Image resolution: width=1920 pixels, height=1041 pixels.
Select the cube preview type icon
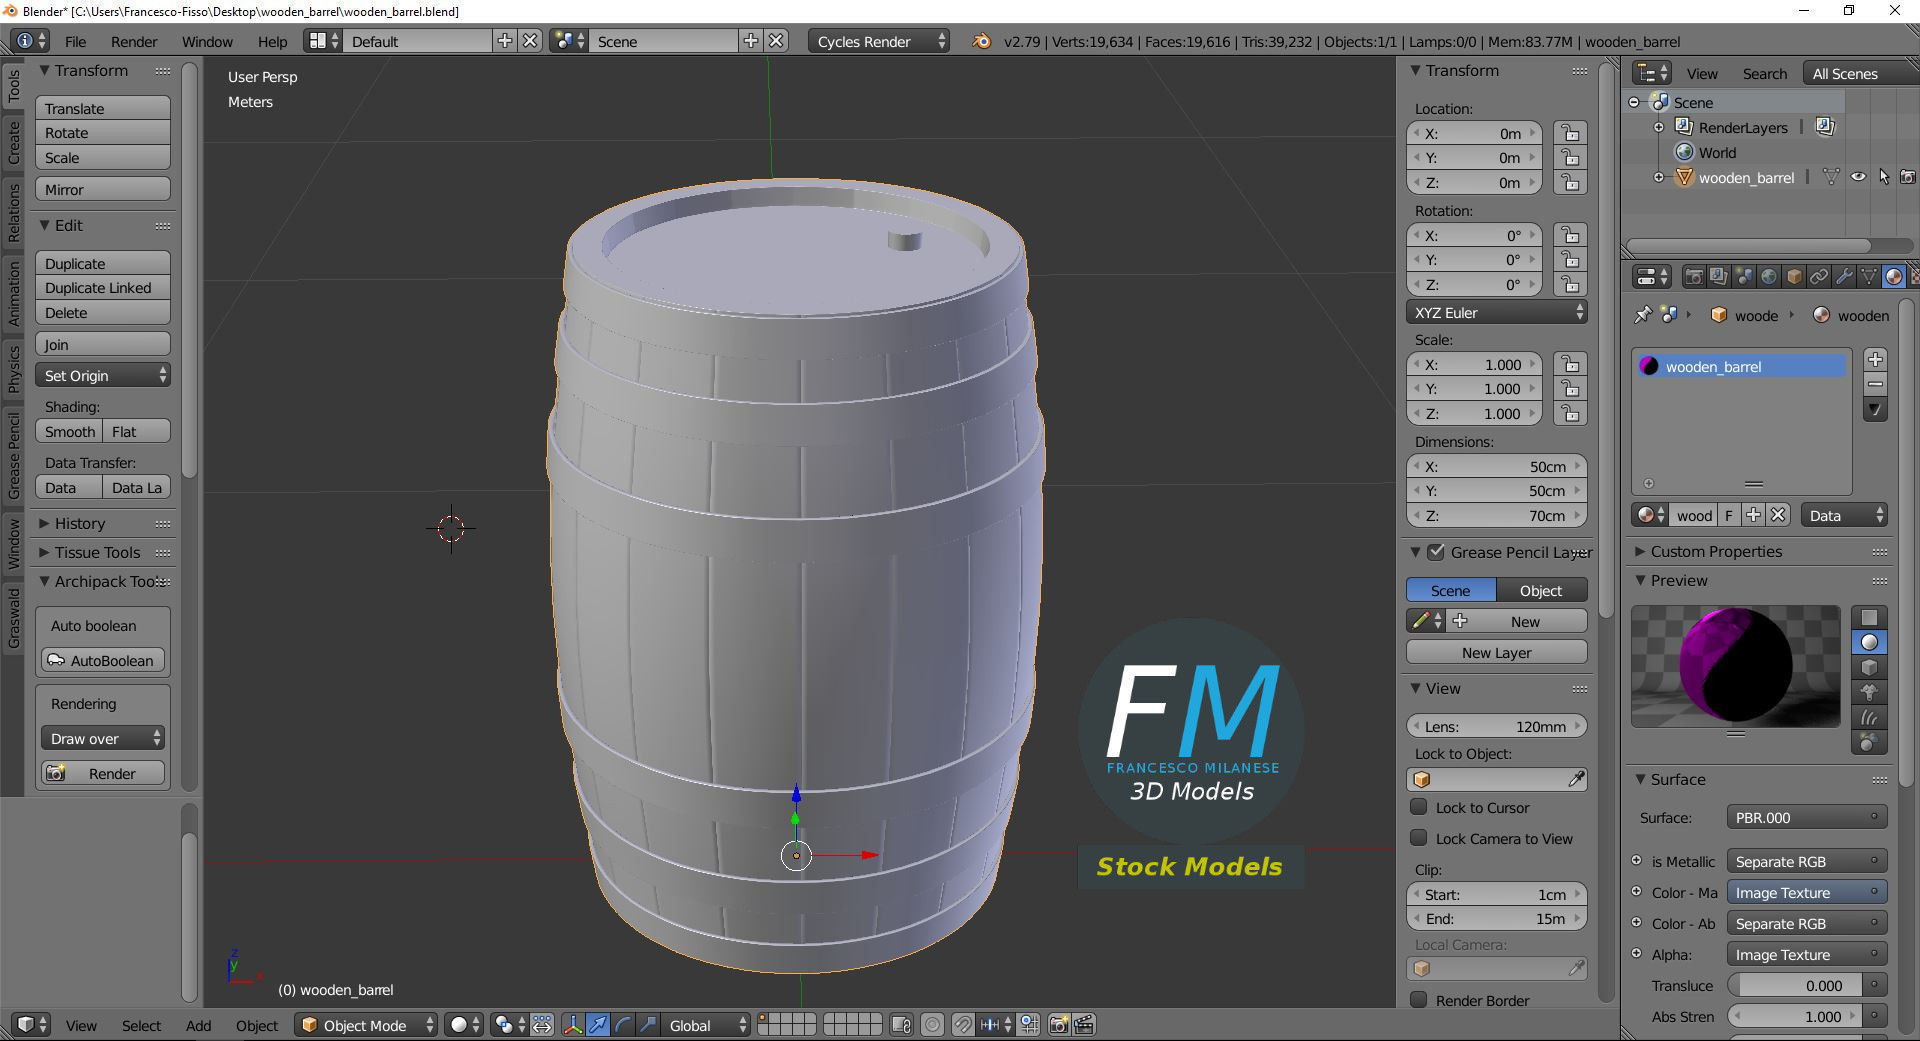(1869, 667)
